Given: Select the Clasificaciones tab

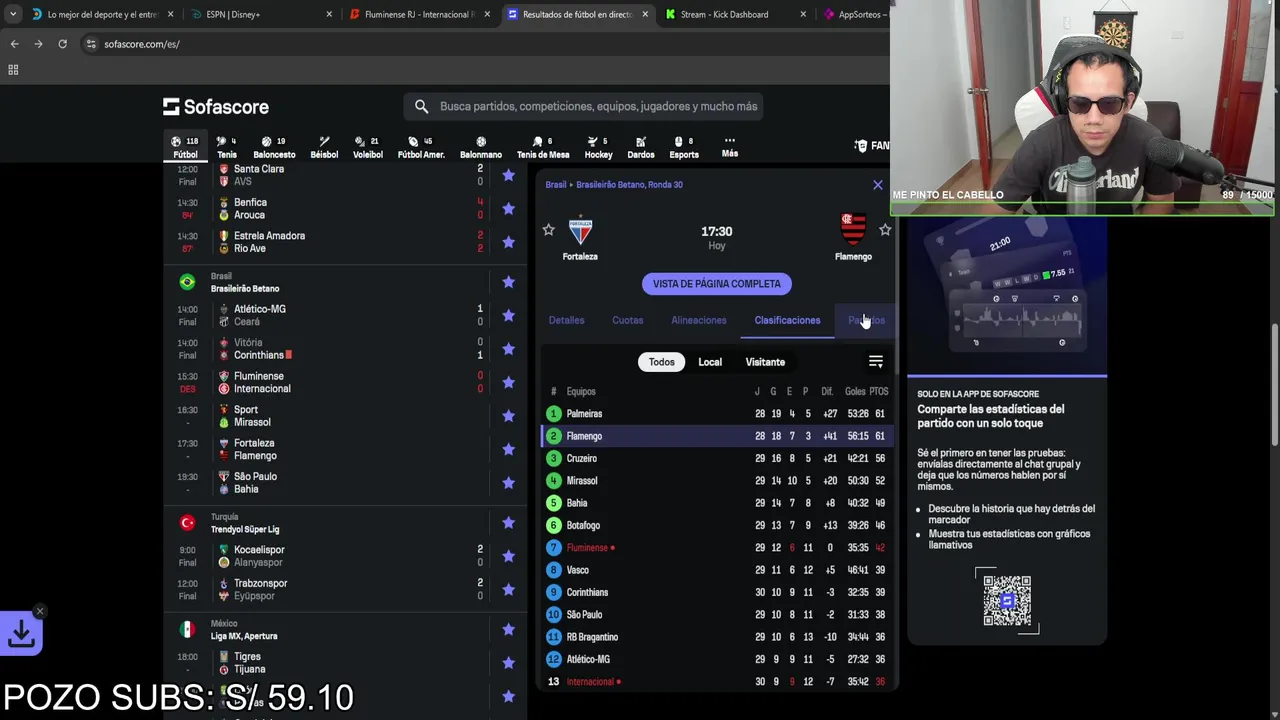Looking at the screenshot, I should (x=787, y=320).
